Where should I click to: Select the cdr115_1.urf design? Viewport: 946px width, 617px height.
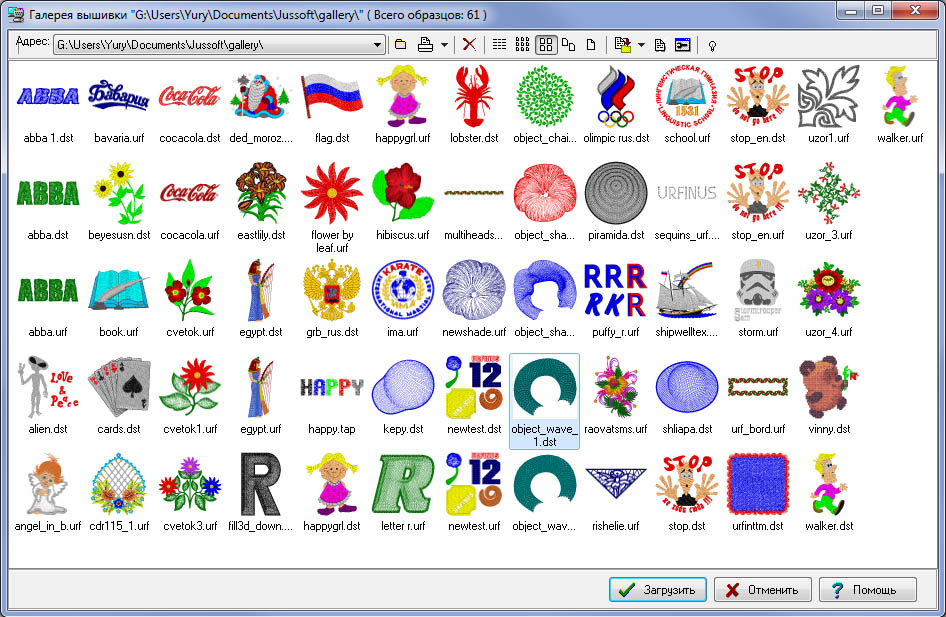[x=119, y=485]
